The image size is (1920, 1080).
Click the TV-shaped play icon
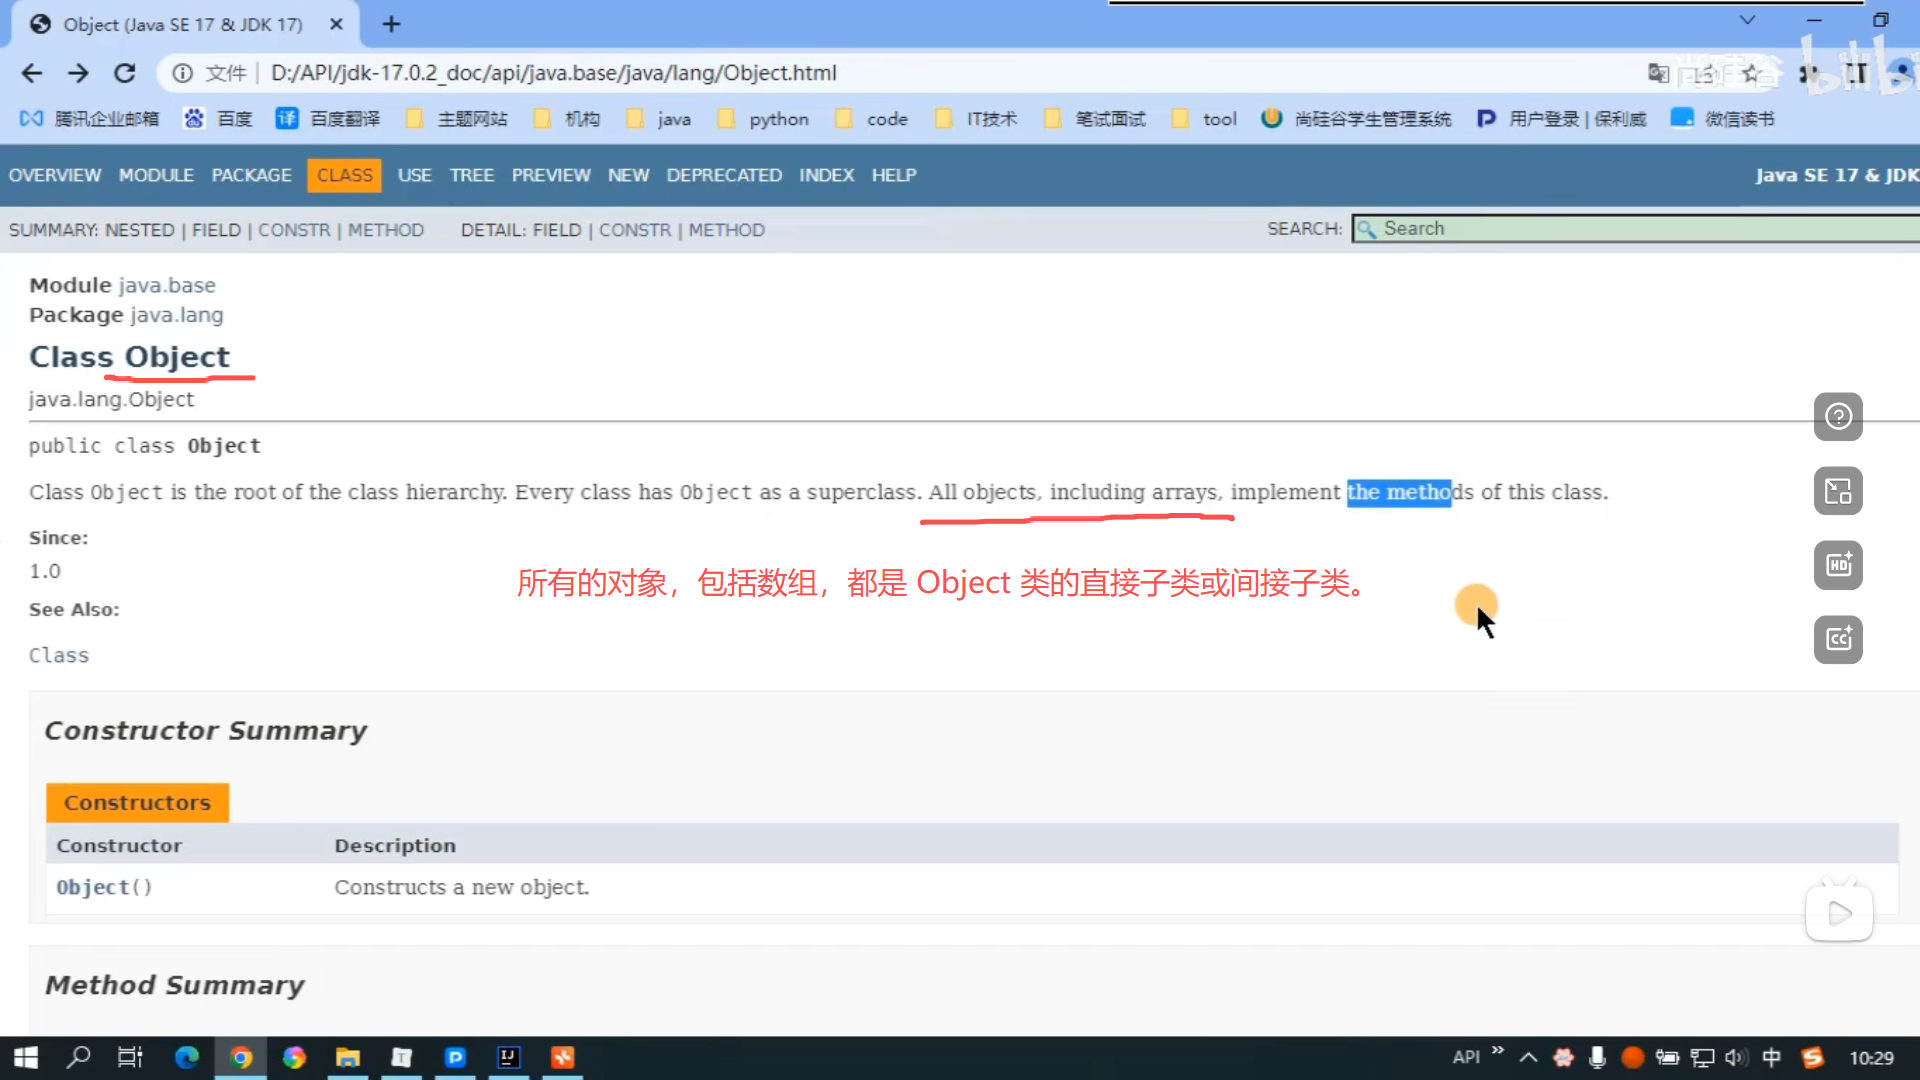tap(1838, 913)
